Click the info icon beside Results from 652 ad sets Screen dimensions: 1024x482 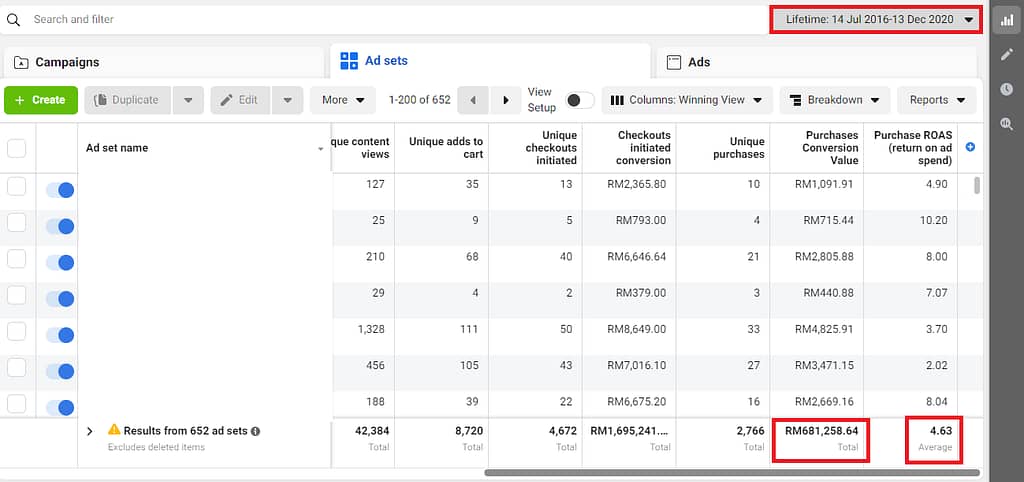255,431
